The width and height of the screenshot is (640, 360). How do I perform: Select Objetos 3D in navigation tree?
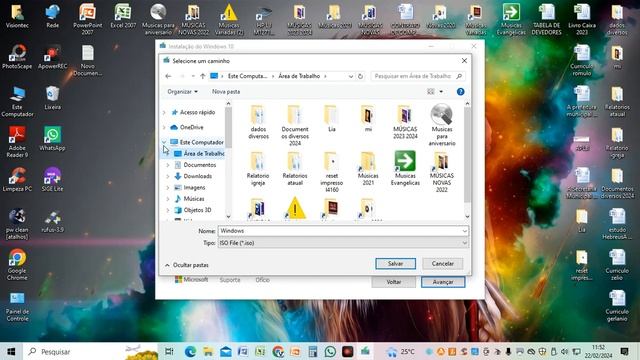(193, 210)
